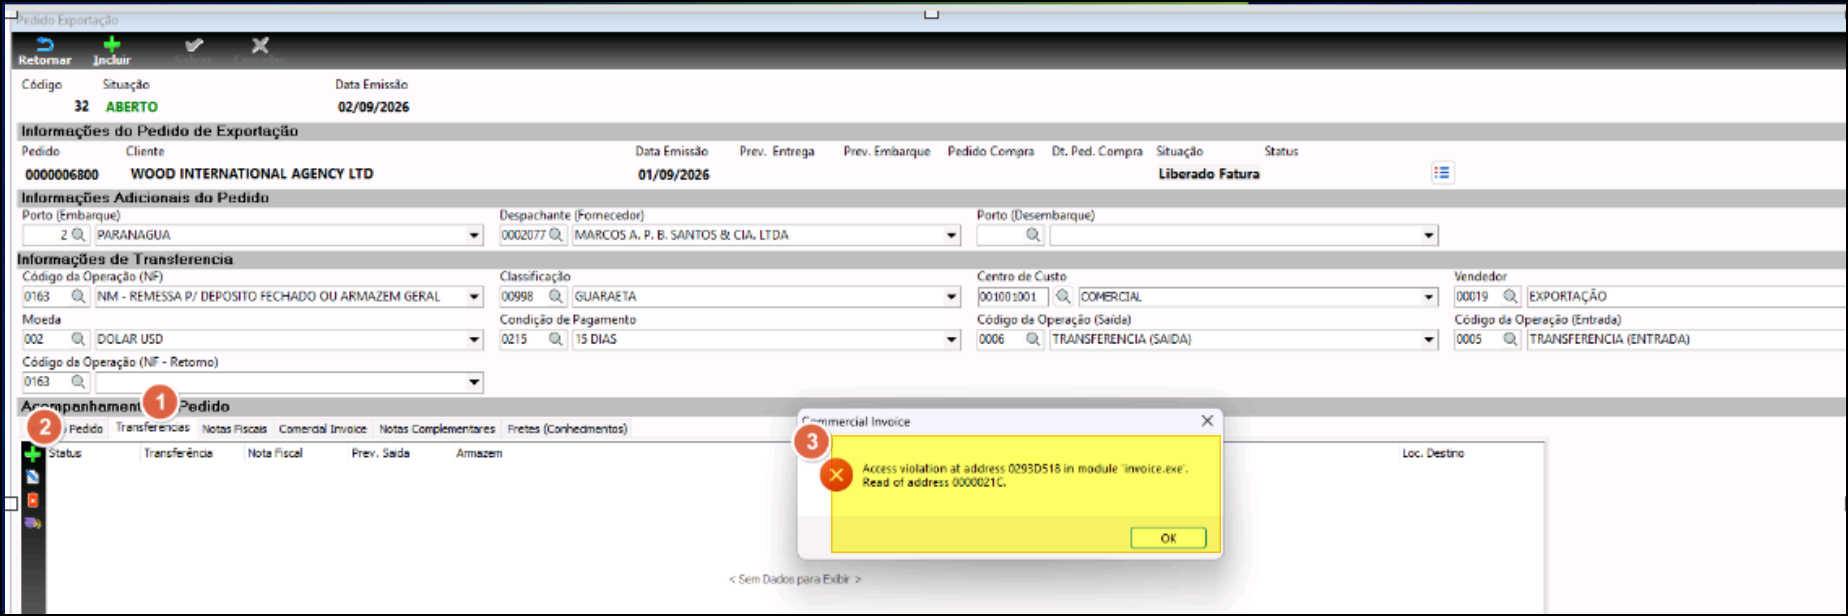The image size is (1848, 616).
Task: Click the Condição de Pagamento code field 0215
Action: click(522, 340)
